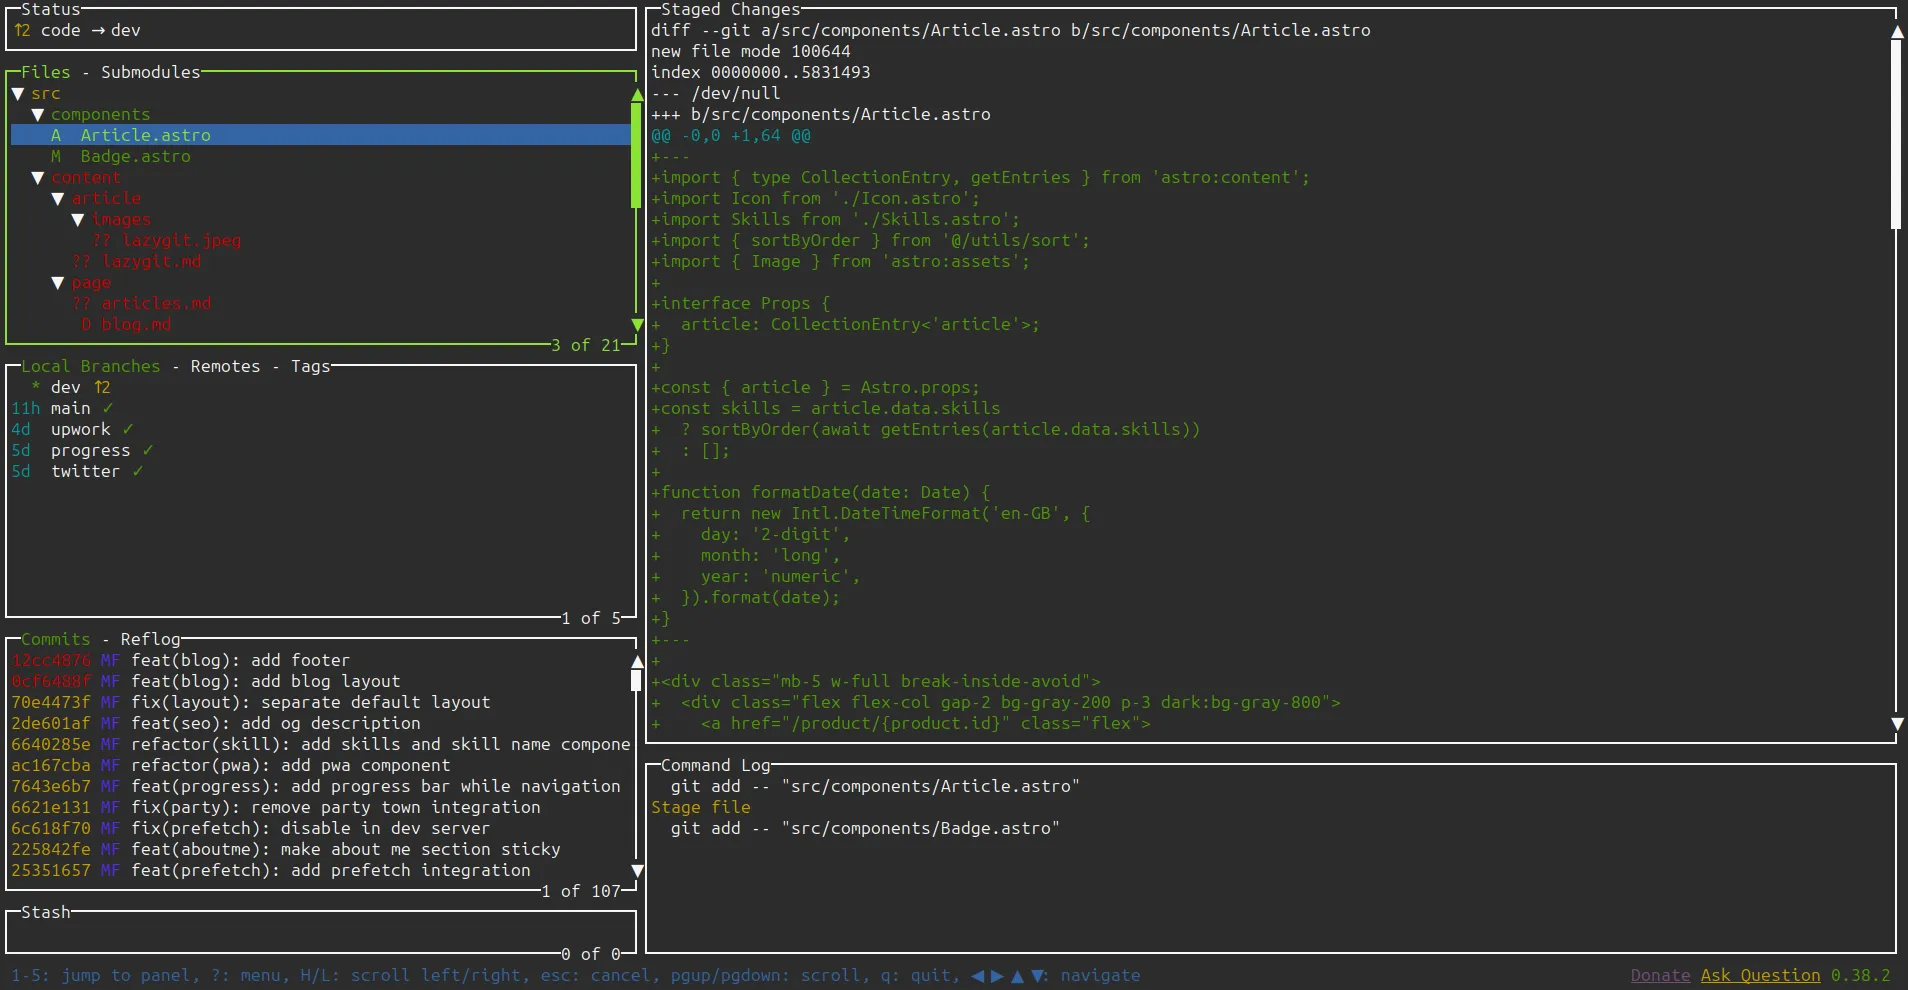The height and width of the screenshot is (990, 1908).
Task: Select the staged Article.astro file
Action: [x=145, y=136]
